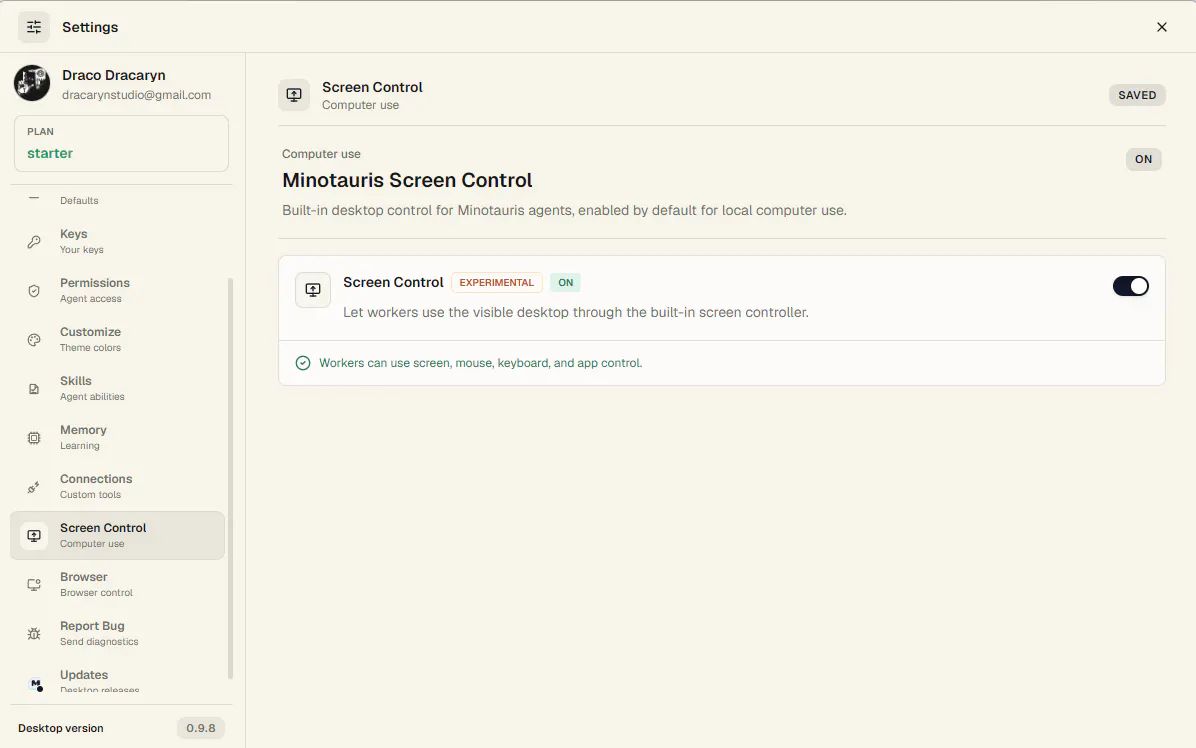Image resolution: width=1196 pixels, height=748 pixels.
Task: Click the 'Let workers use the visible desktop' description
Action: pos(576,313)
